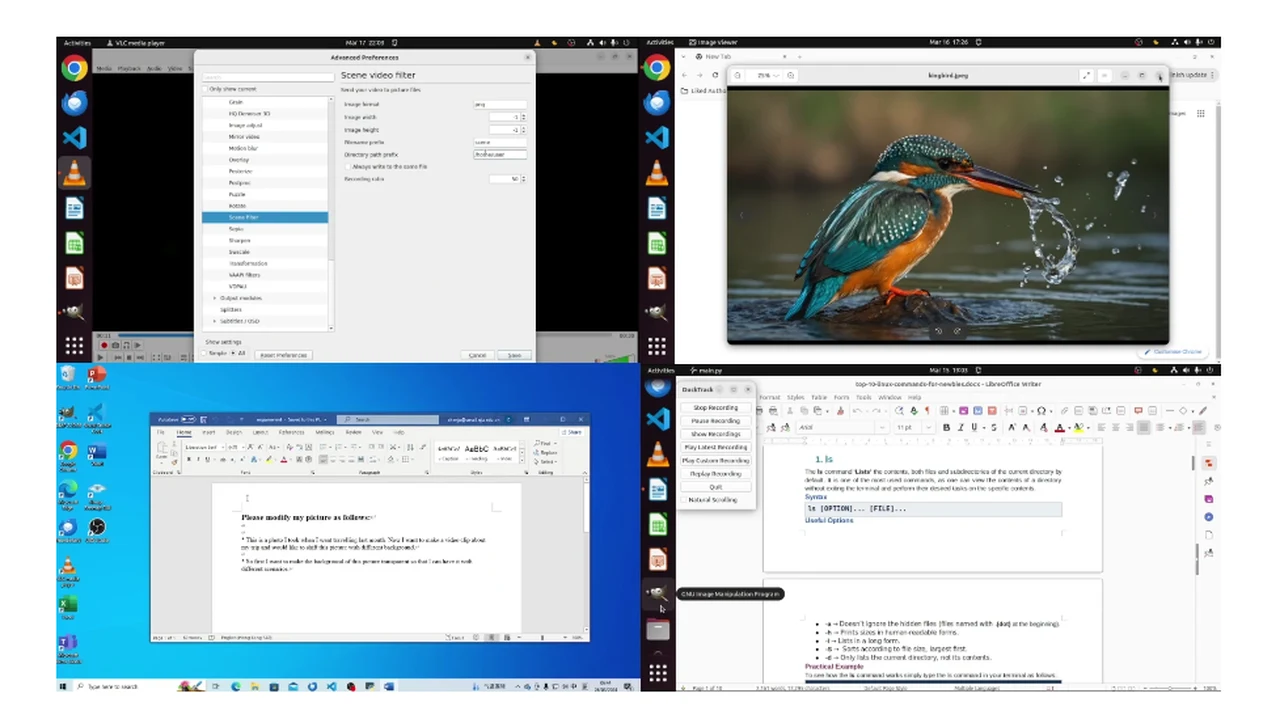Expand the 'Output modules' tree item
Image resolution: width=1280 pixels, height=723 pixels.
[x=215, y=298]
